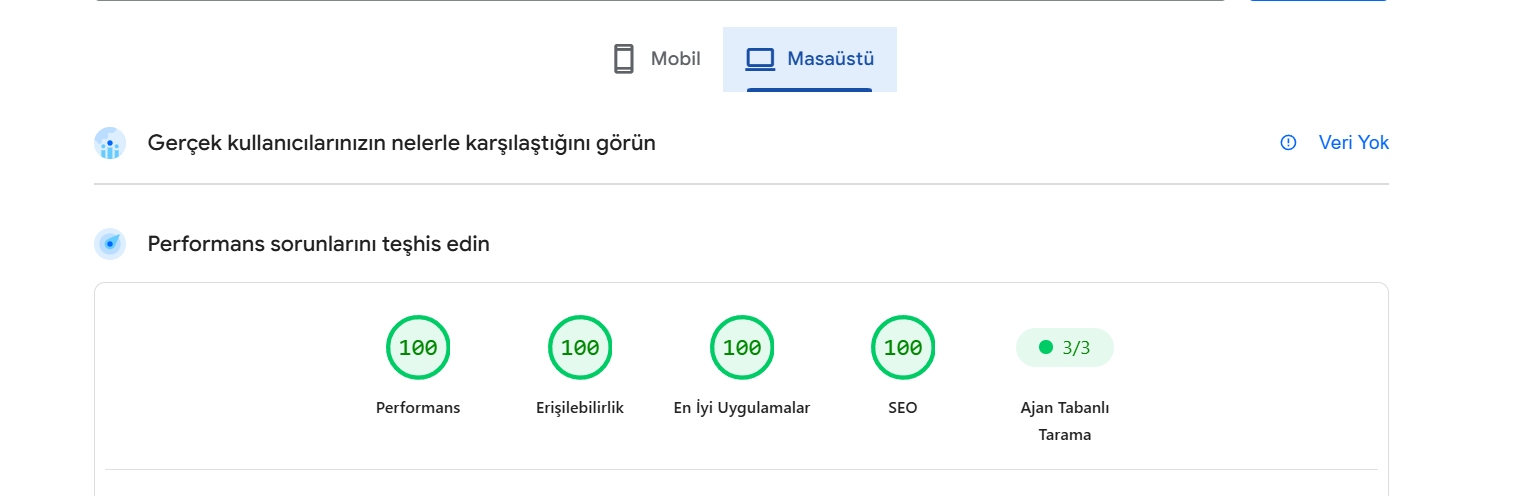Click the radar icon beside Performans sorunlarını teşhis edin
This screenshot has height=496, width=1515.
[110, 244]
